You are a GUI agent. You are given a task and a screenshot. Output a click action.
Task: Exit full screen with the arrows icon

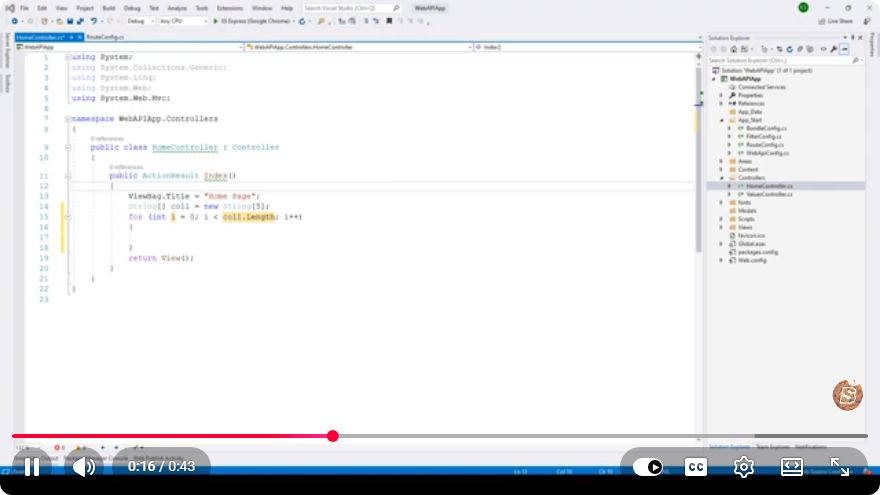tap(840, 467)
